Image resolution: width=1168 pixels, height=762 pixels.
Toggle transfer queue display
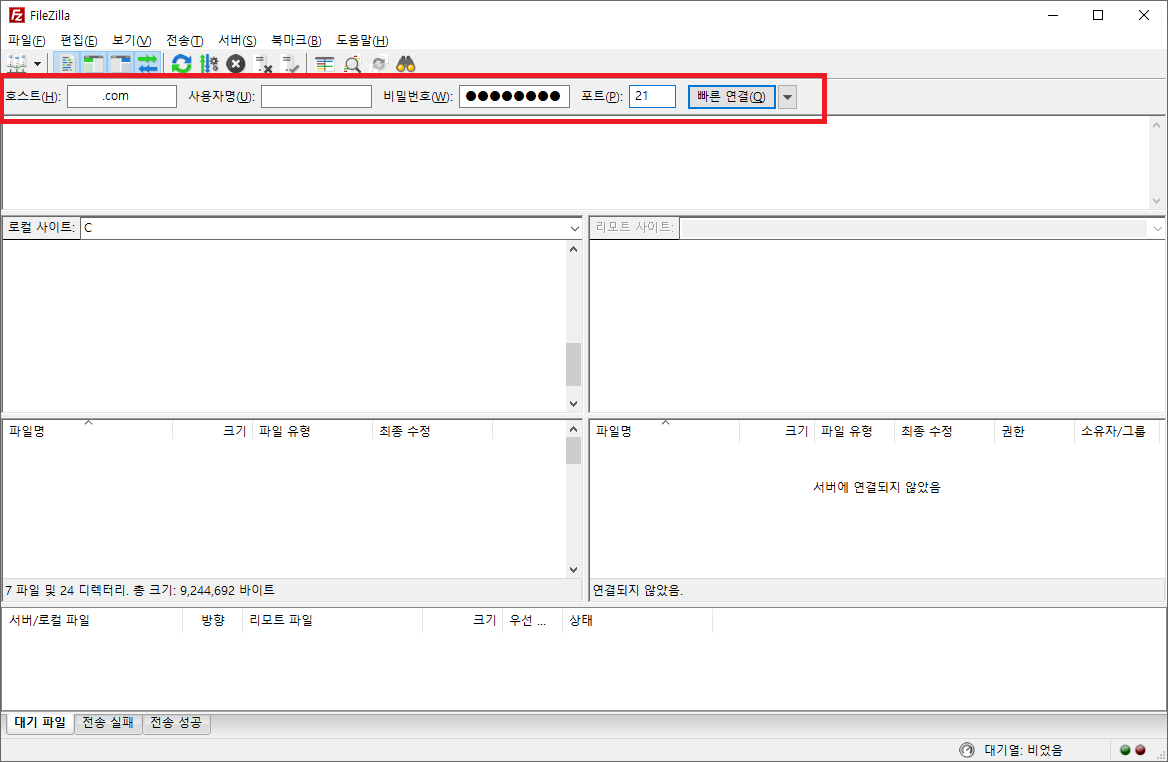[147, 64]
